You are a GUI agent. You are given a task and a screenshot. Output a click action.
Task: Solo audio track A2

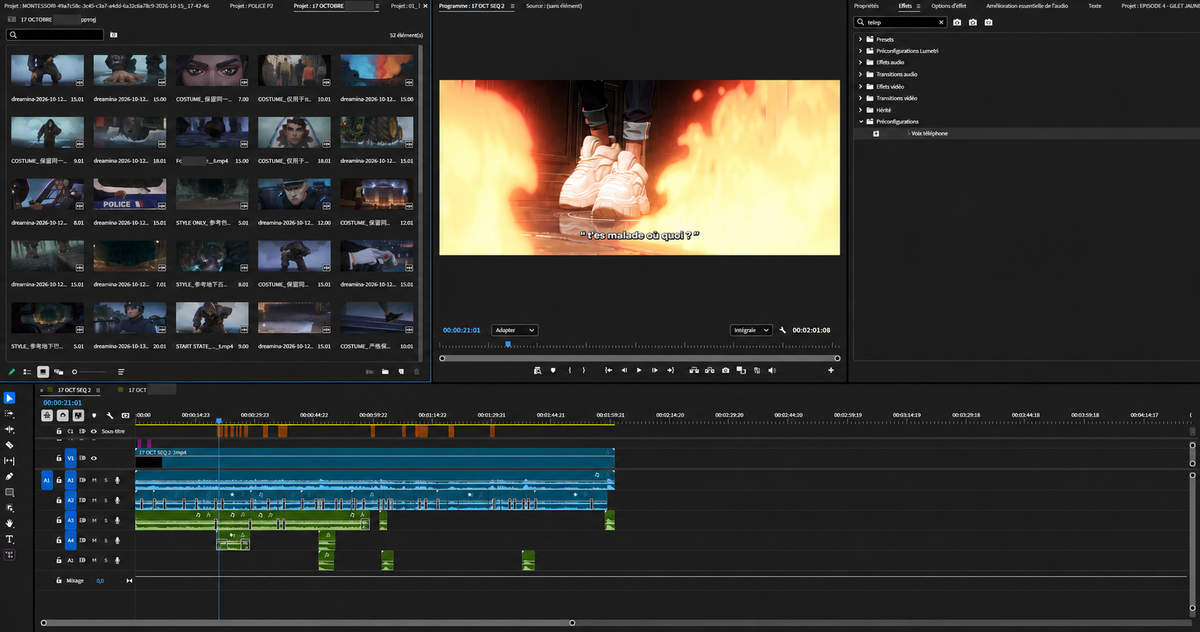tap(106, 500)
